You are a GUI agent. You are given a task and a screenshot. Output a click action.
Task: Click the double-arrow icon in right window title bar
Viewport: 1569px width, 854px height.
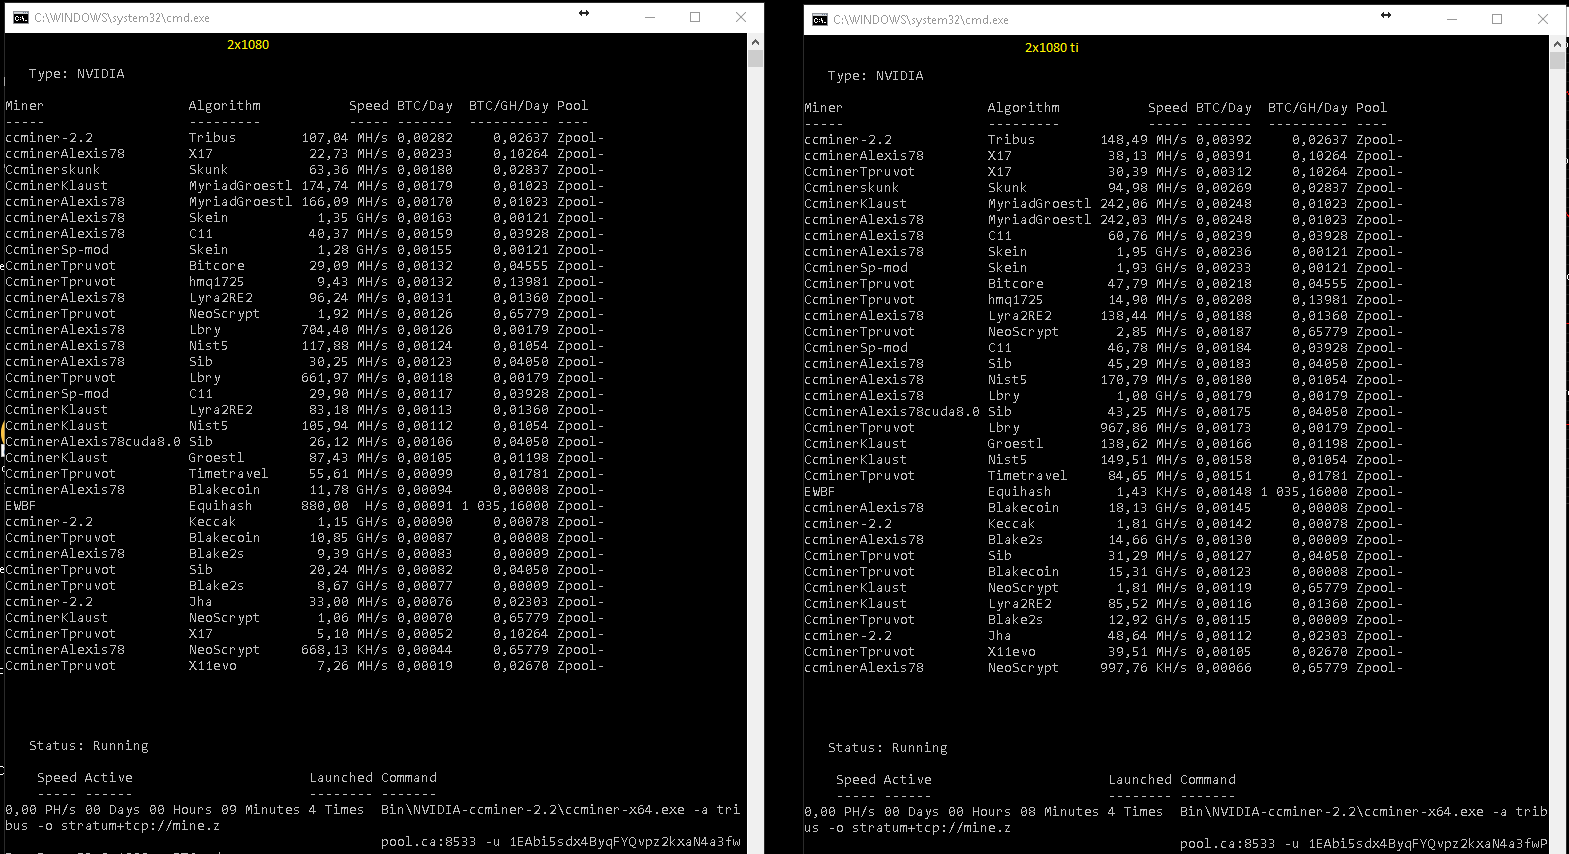click(1386, 16)
